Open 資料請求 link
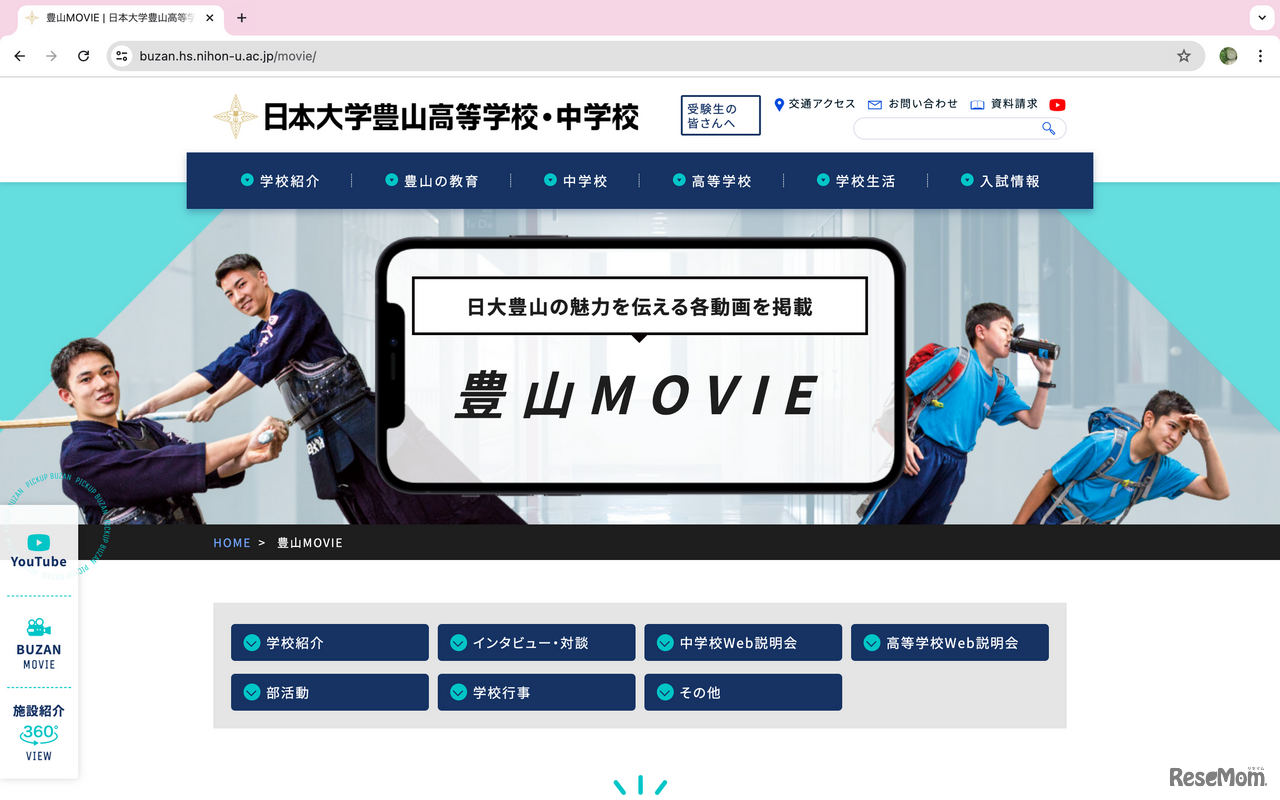 tap(1004, 104)
